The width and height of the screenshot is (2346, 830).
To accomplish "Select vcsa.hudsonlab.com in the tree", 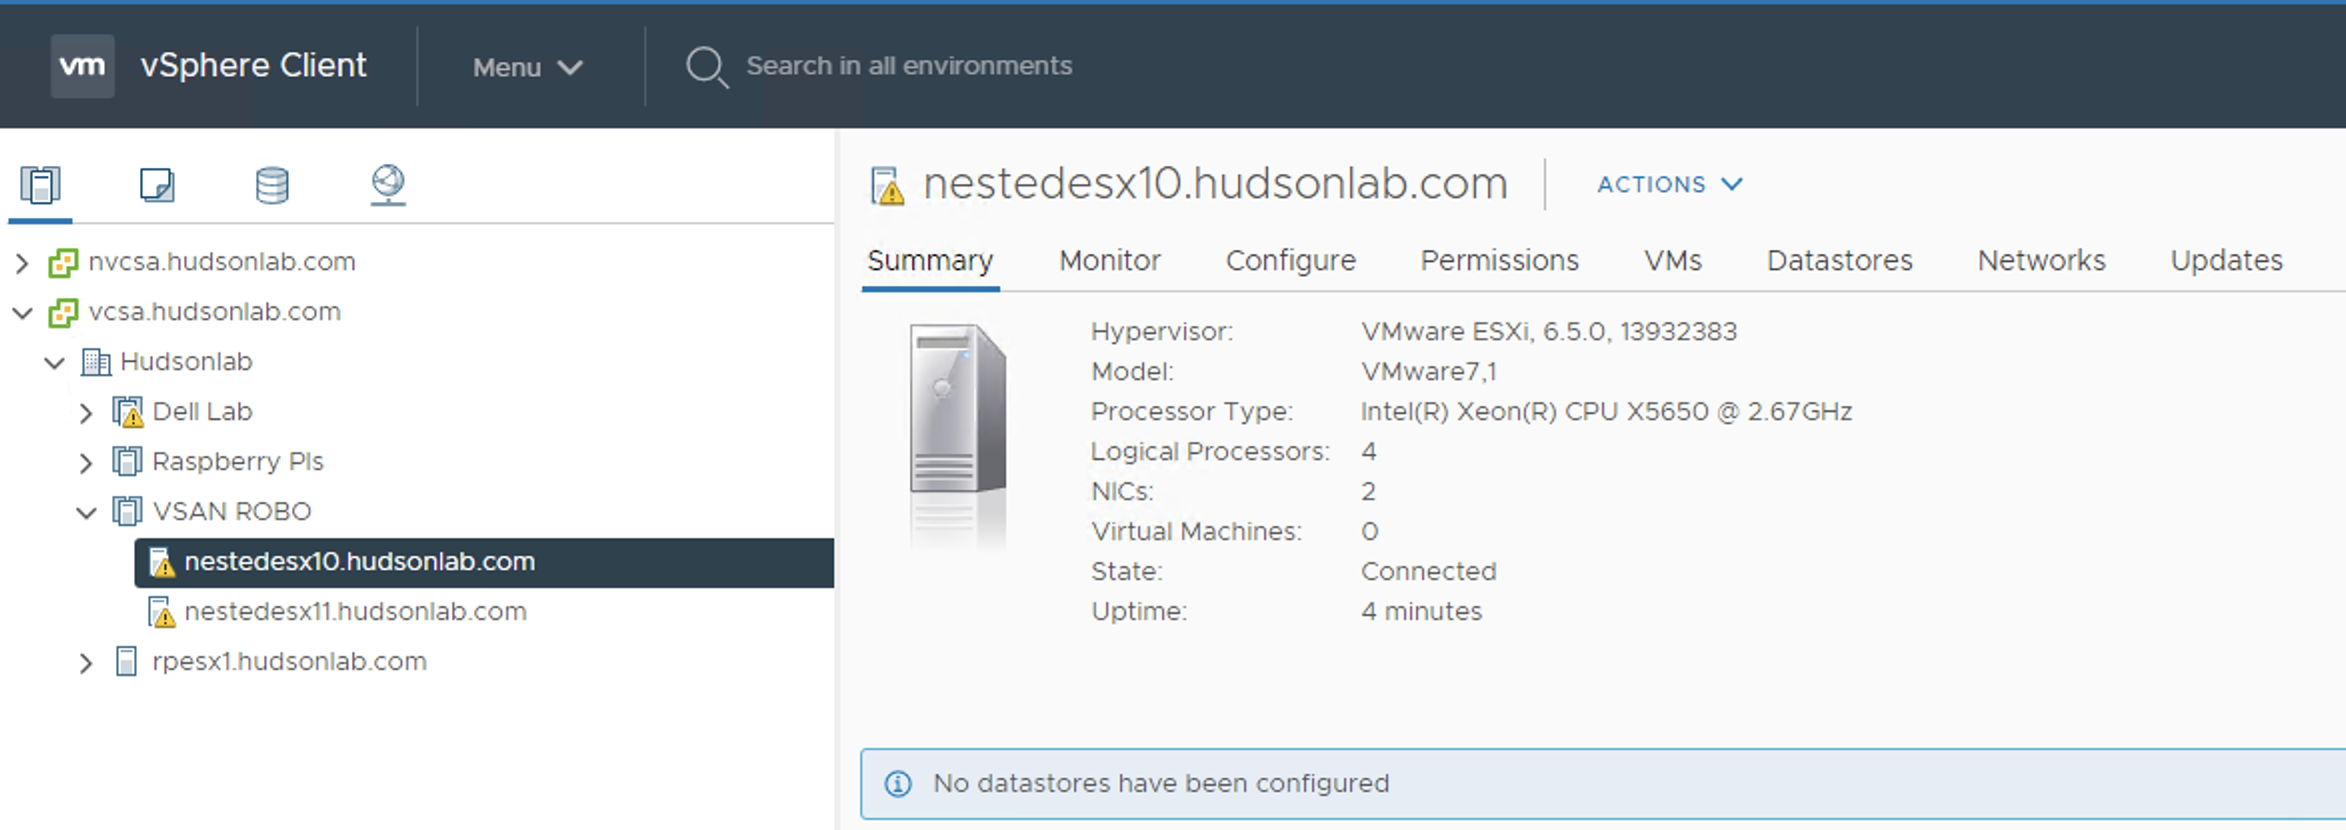I will (x=214, y=312).
